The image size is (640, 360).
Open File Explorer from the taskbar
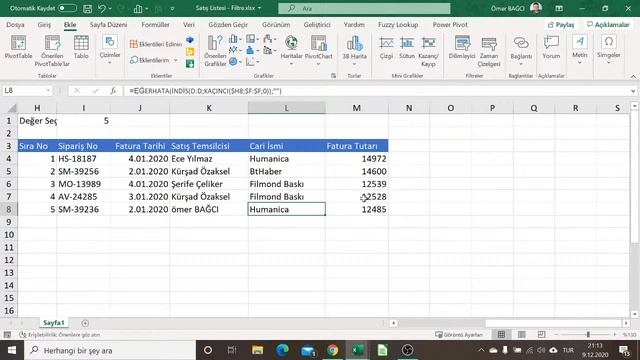258,350
